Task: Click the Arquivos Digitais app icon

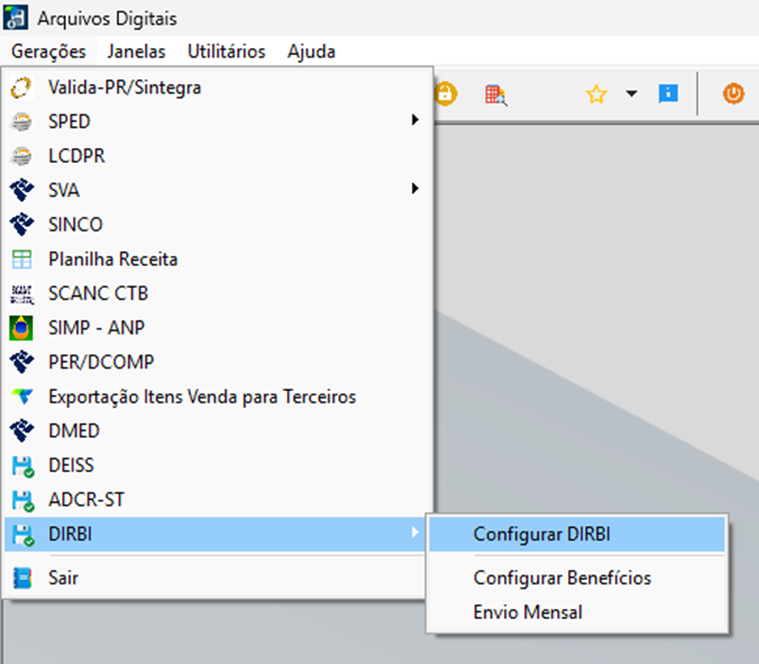Action: pos(15,17)
